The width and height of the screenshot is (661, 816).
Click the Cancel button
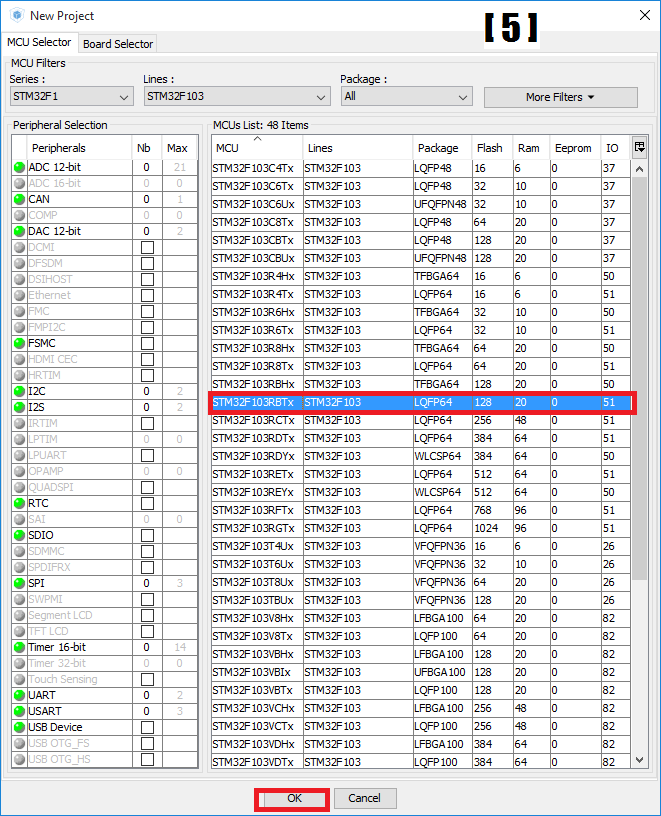click(x=364, y=798)
